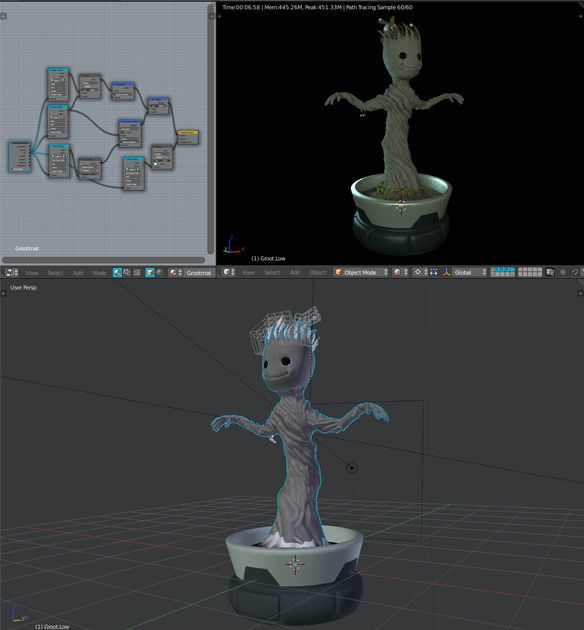The image size is (584, 630).
Task: Toggle the 3D manipulator axes icon
Action: pos(446,272)
